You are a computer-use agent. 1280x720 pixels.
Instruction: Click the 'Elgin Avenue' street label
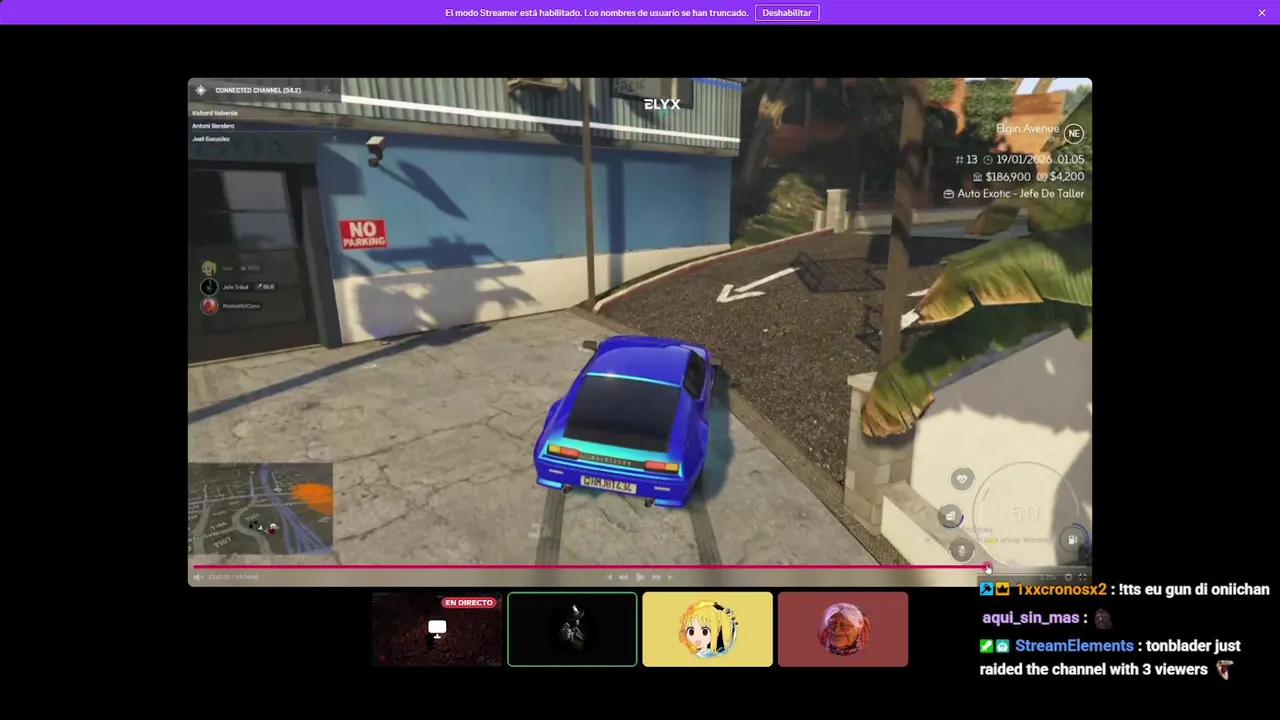[x=1027, y=129]
